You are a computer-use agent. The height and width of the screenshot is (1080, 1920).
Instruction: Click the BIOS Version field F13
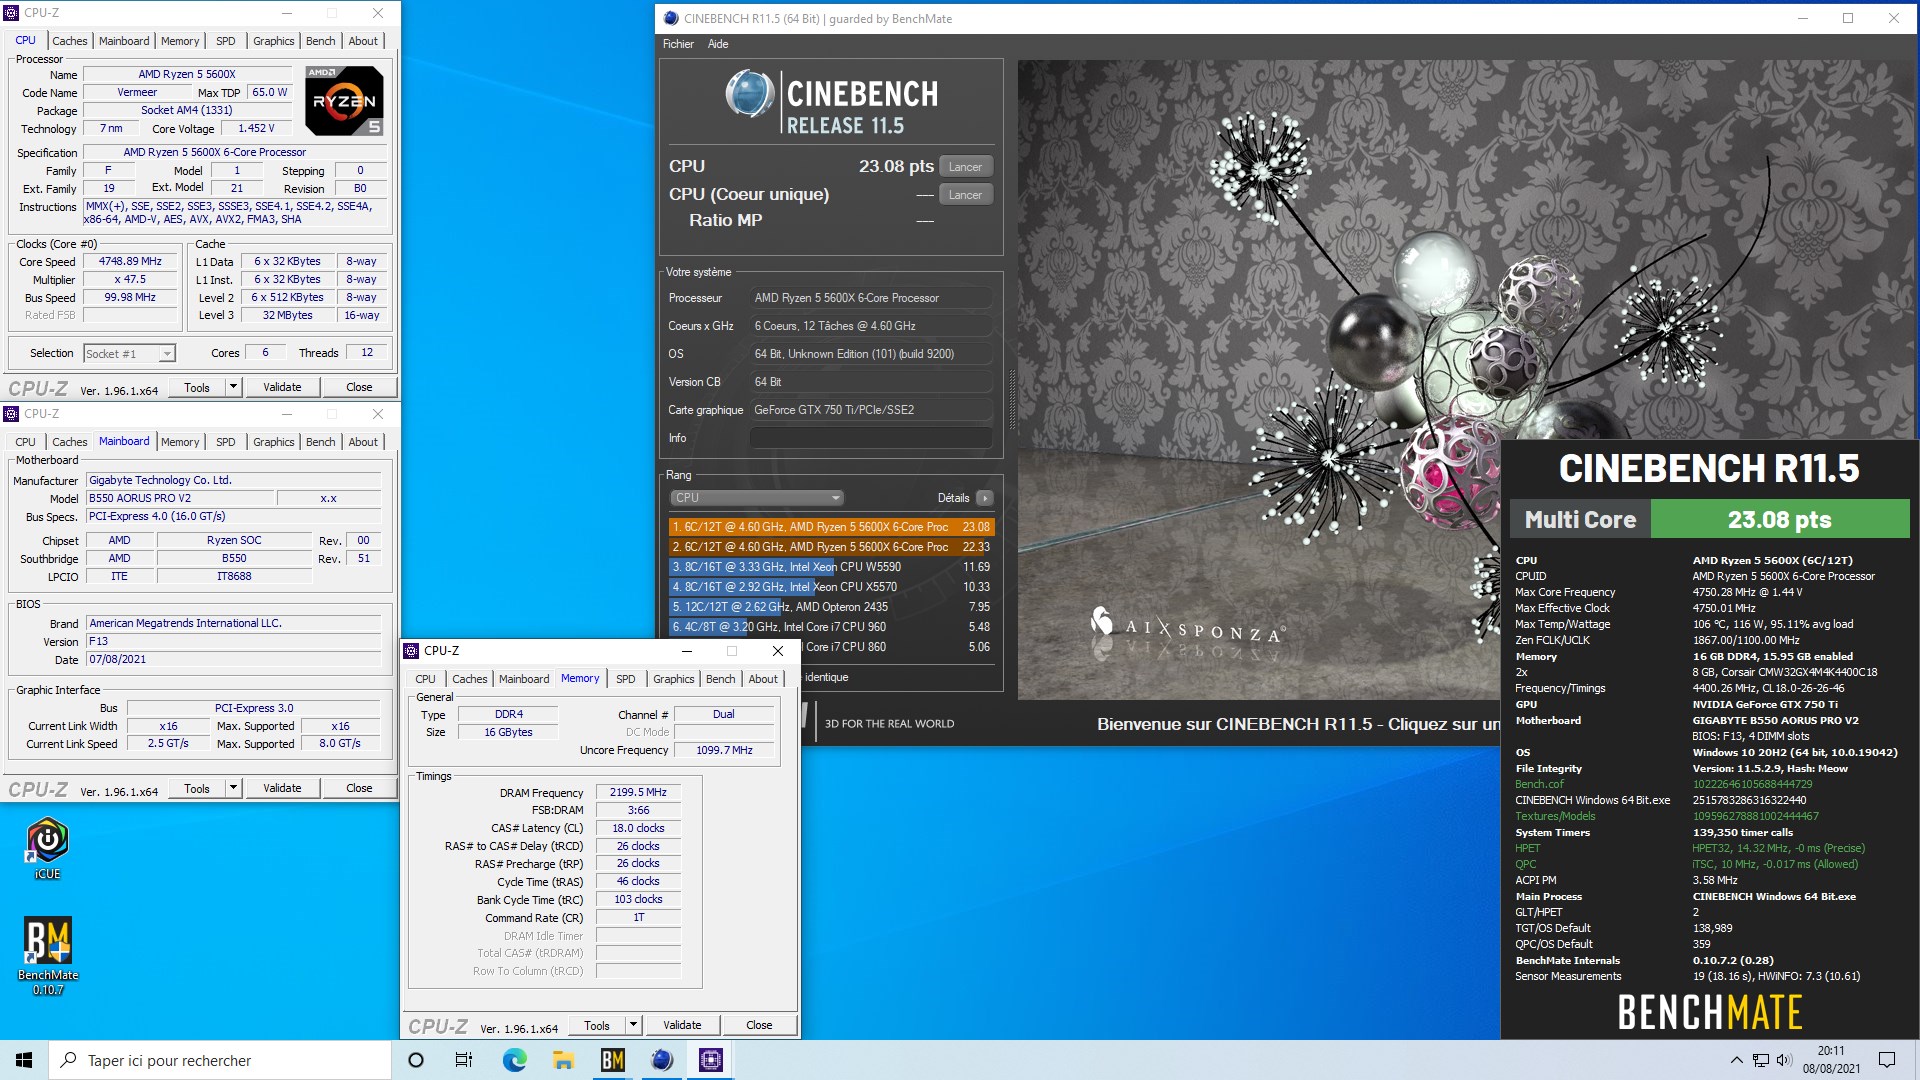(x=234, y=641)
